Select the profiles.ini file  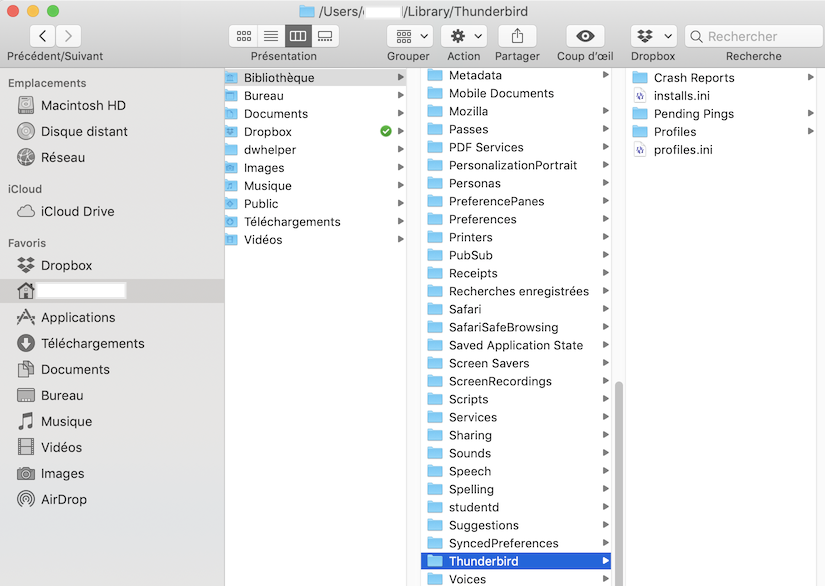[x=722, y=150]
